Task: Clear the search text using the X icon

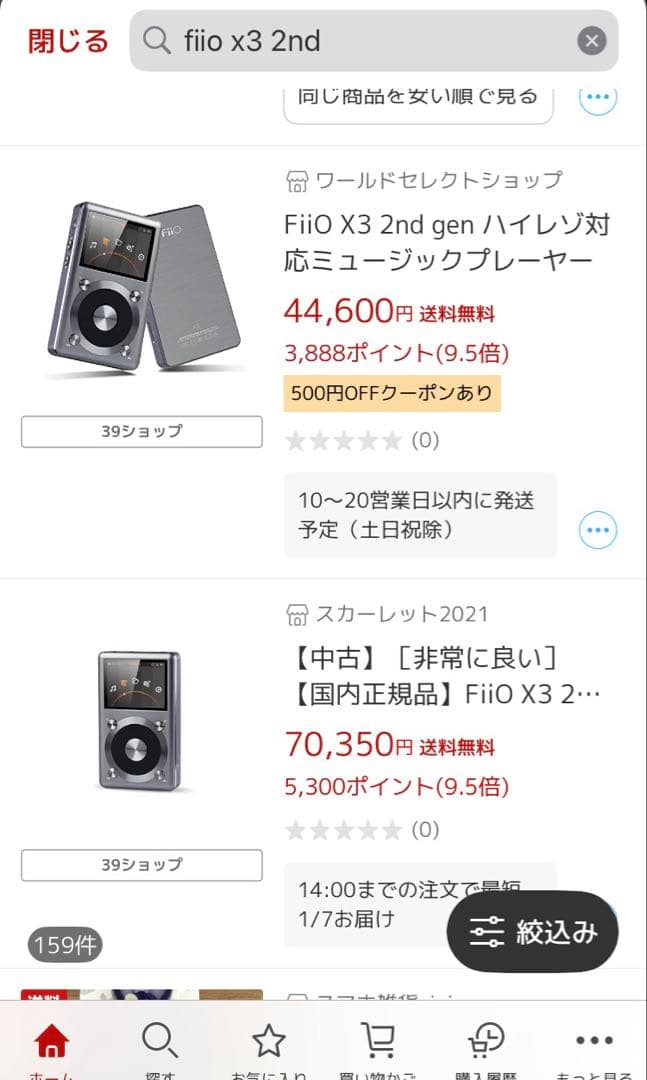Action: [591, 40]
